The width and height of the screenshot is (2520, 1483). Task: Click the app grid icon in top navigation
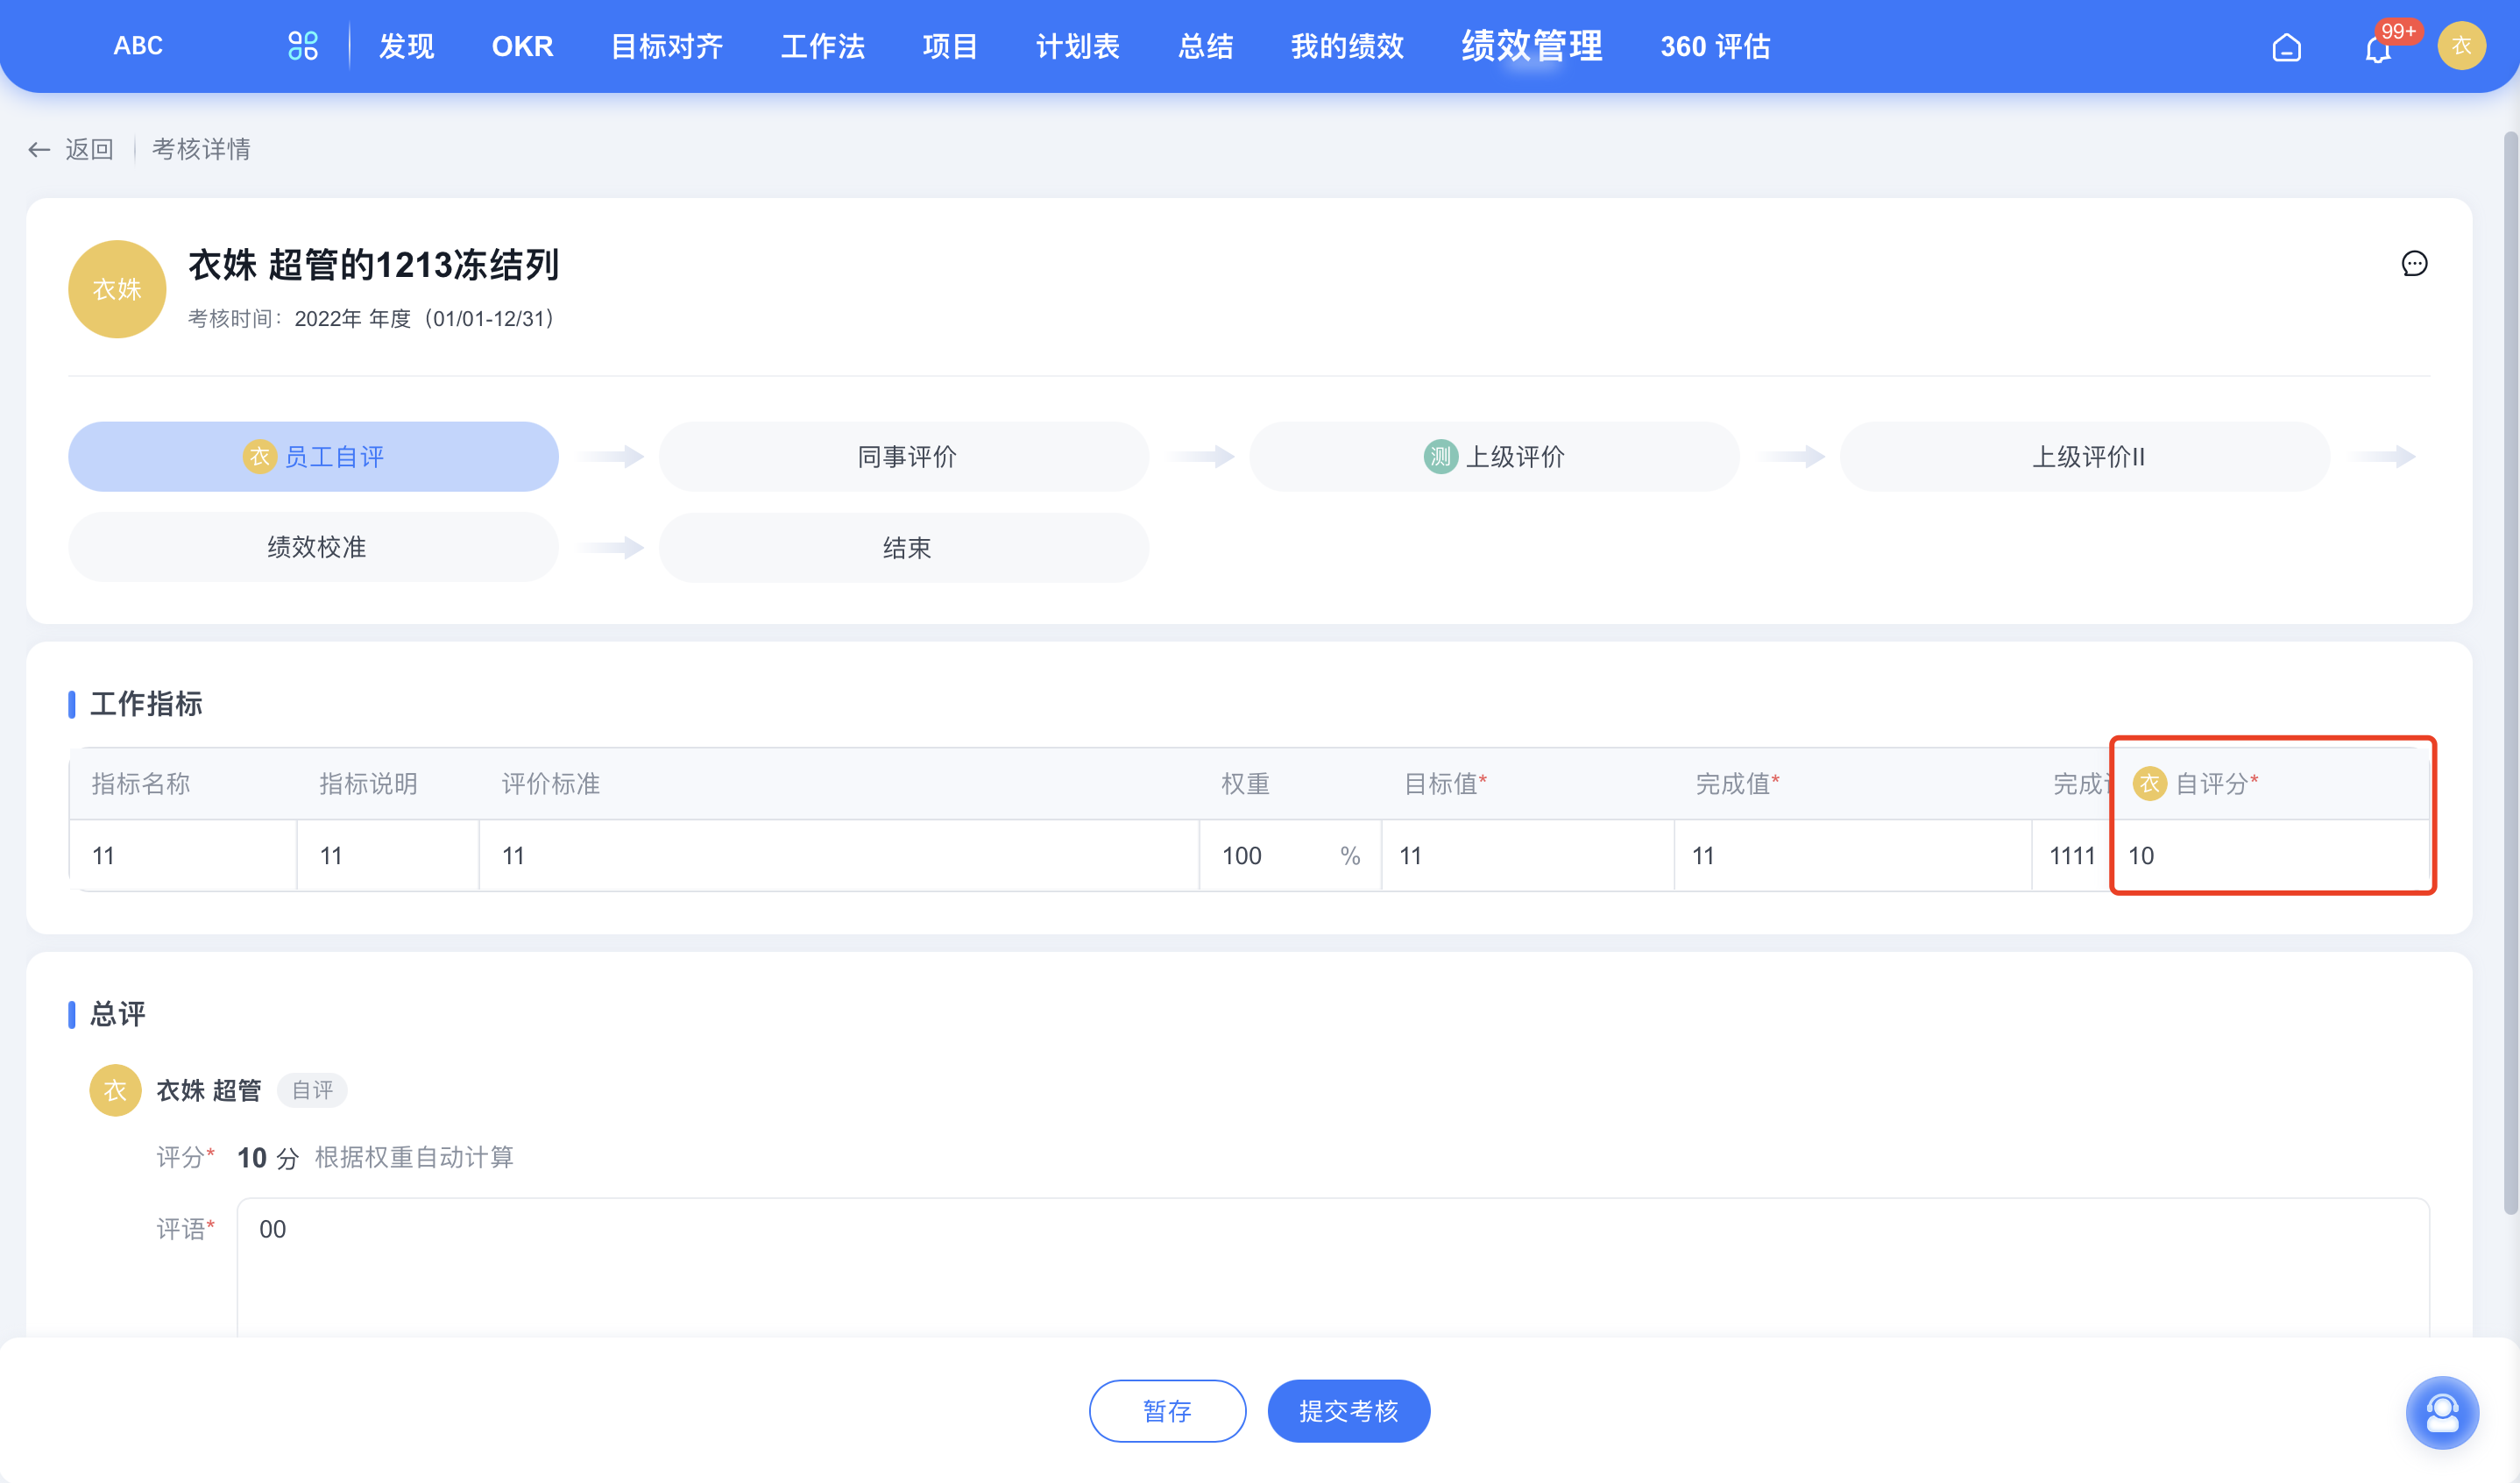click(300, 44)
